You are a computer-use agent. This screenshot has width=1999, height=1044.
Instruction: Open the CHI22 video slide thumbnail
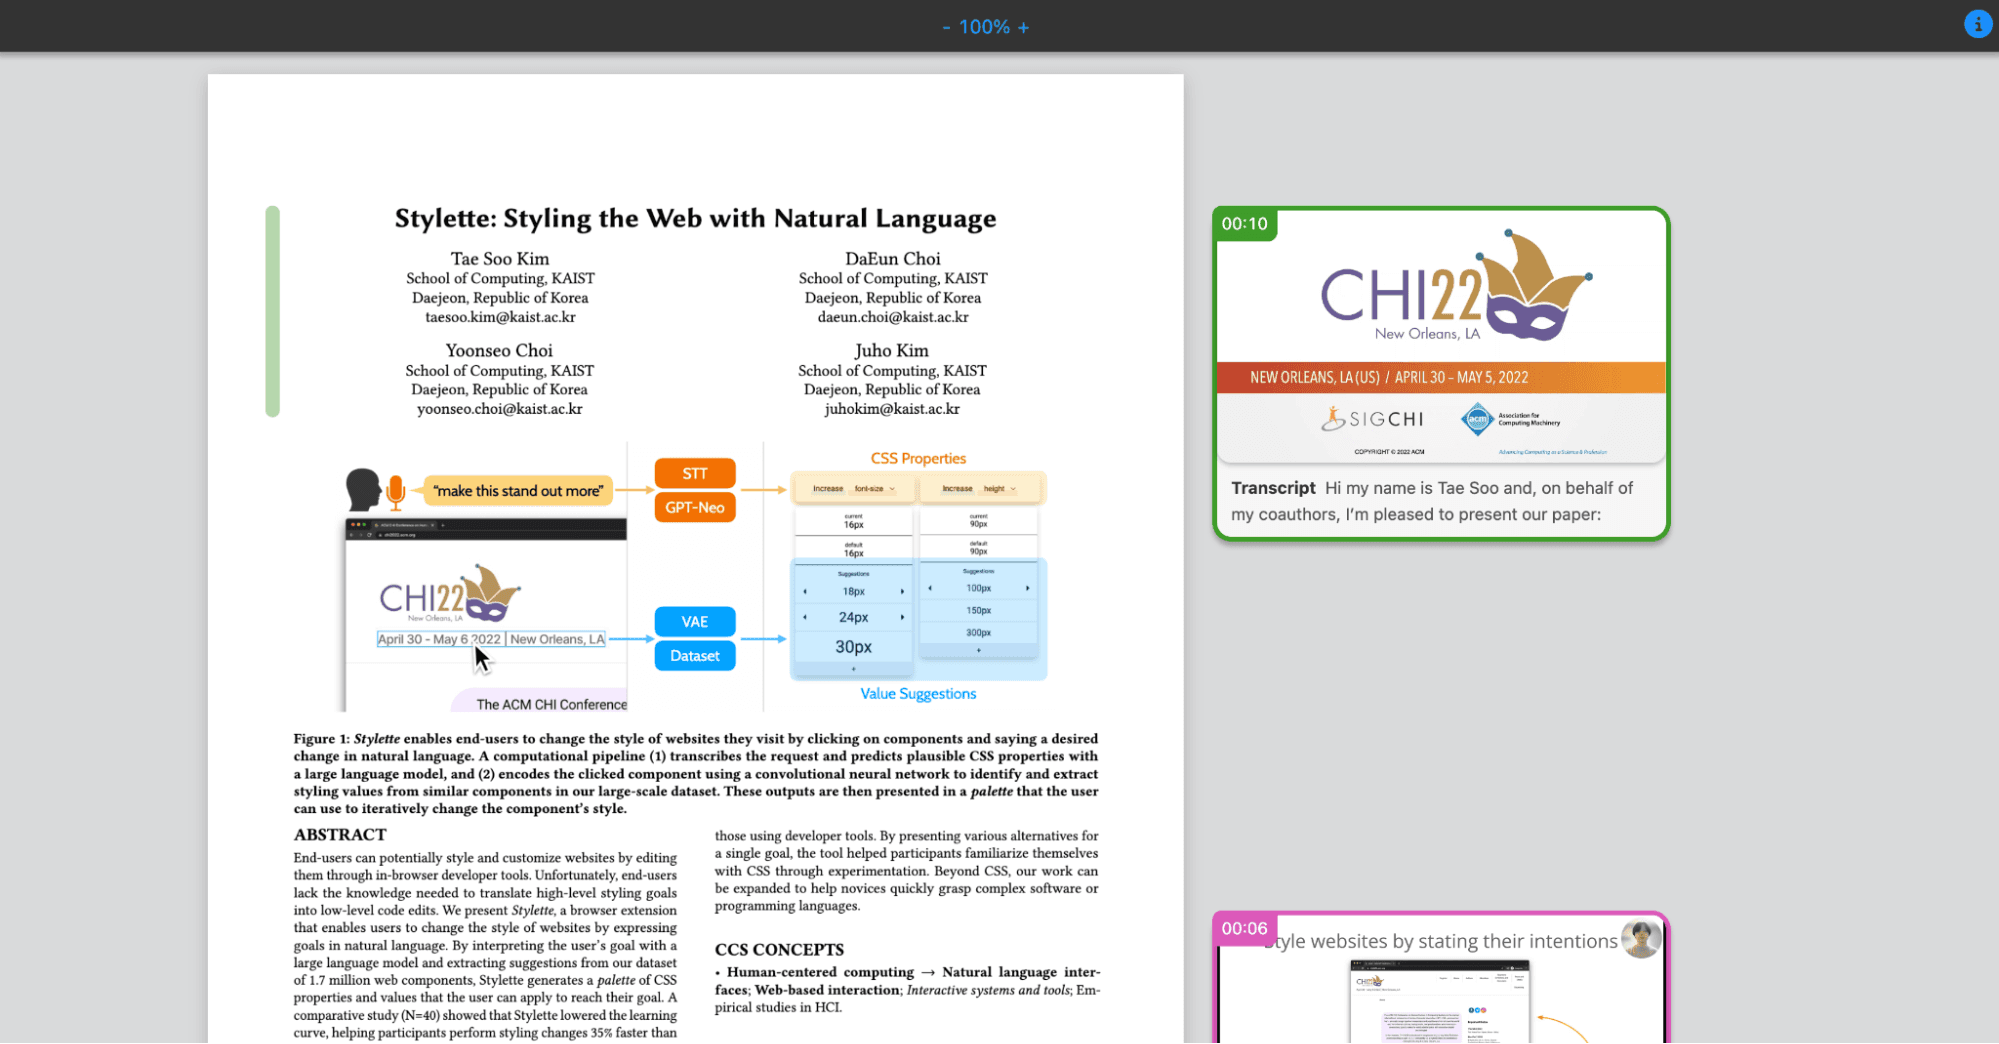[x=1441, y=337]
